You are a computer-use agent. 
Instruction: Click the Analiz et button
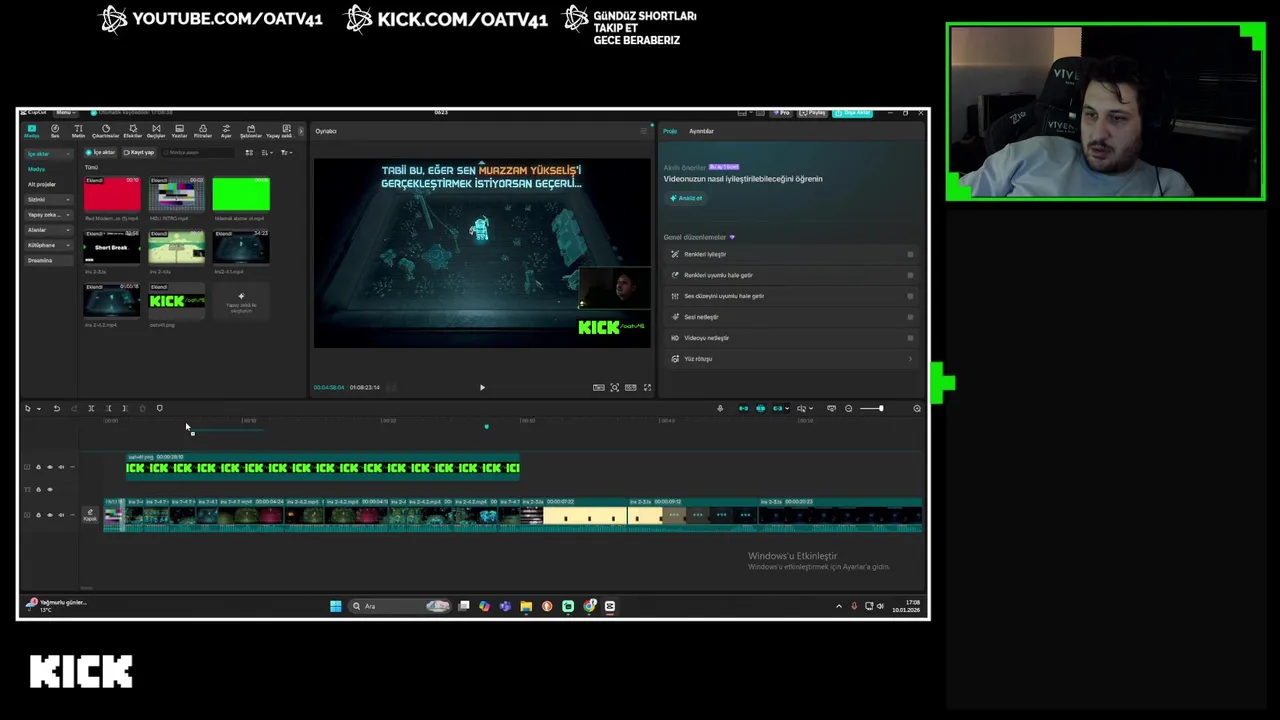[x=686, y=198]
